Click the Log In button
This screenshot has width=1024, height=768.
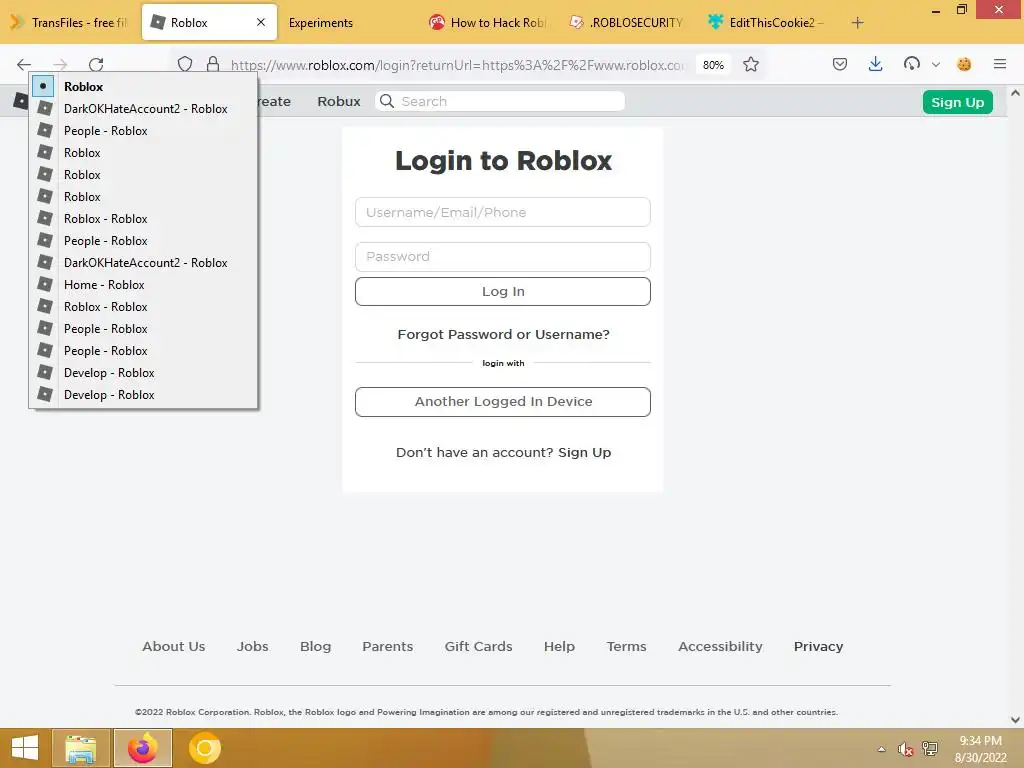(503, 291)
